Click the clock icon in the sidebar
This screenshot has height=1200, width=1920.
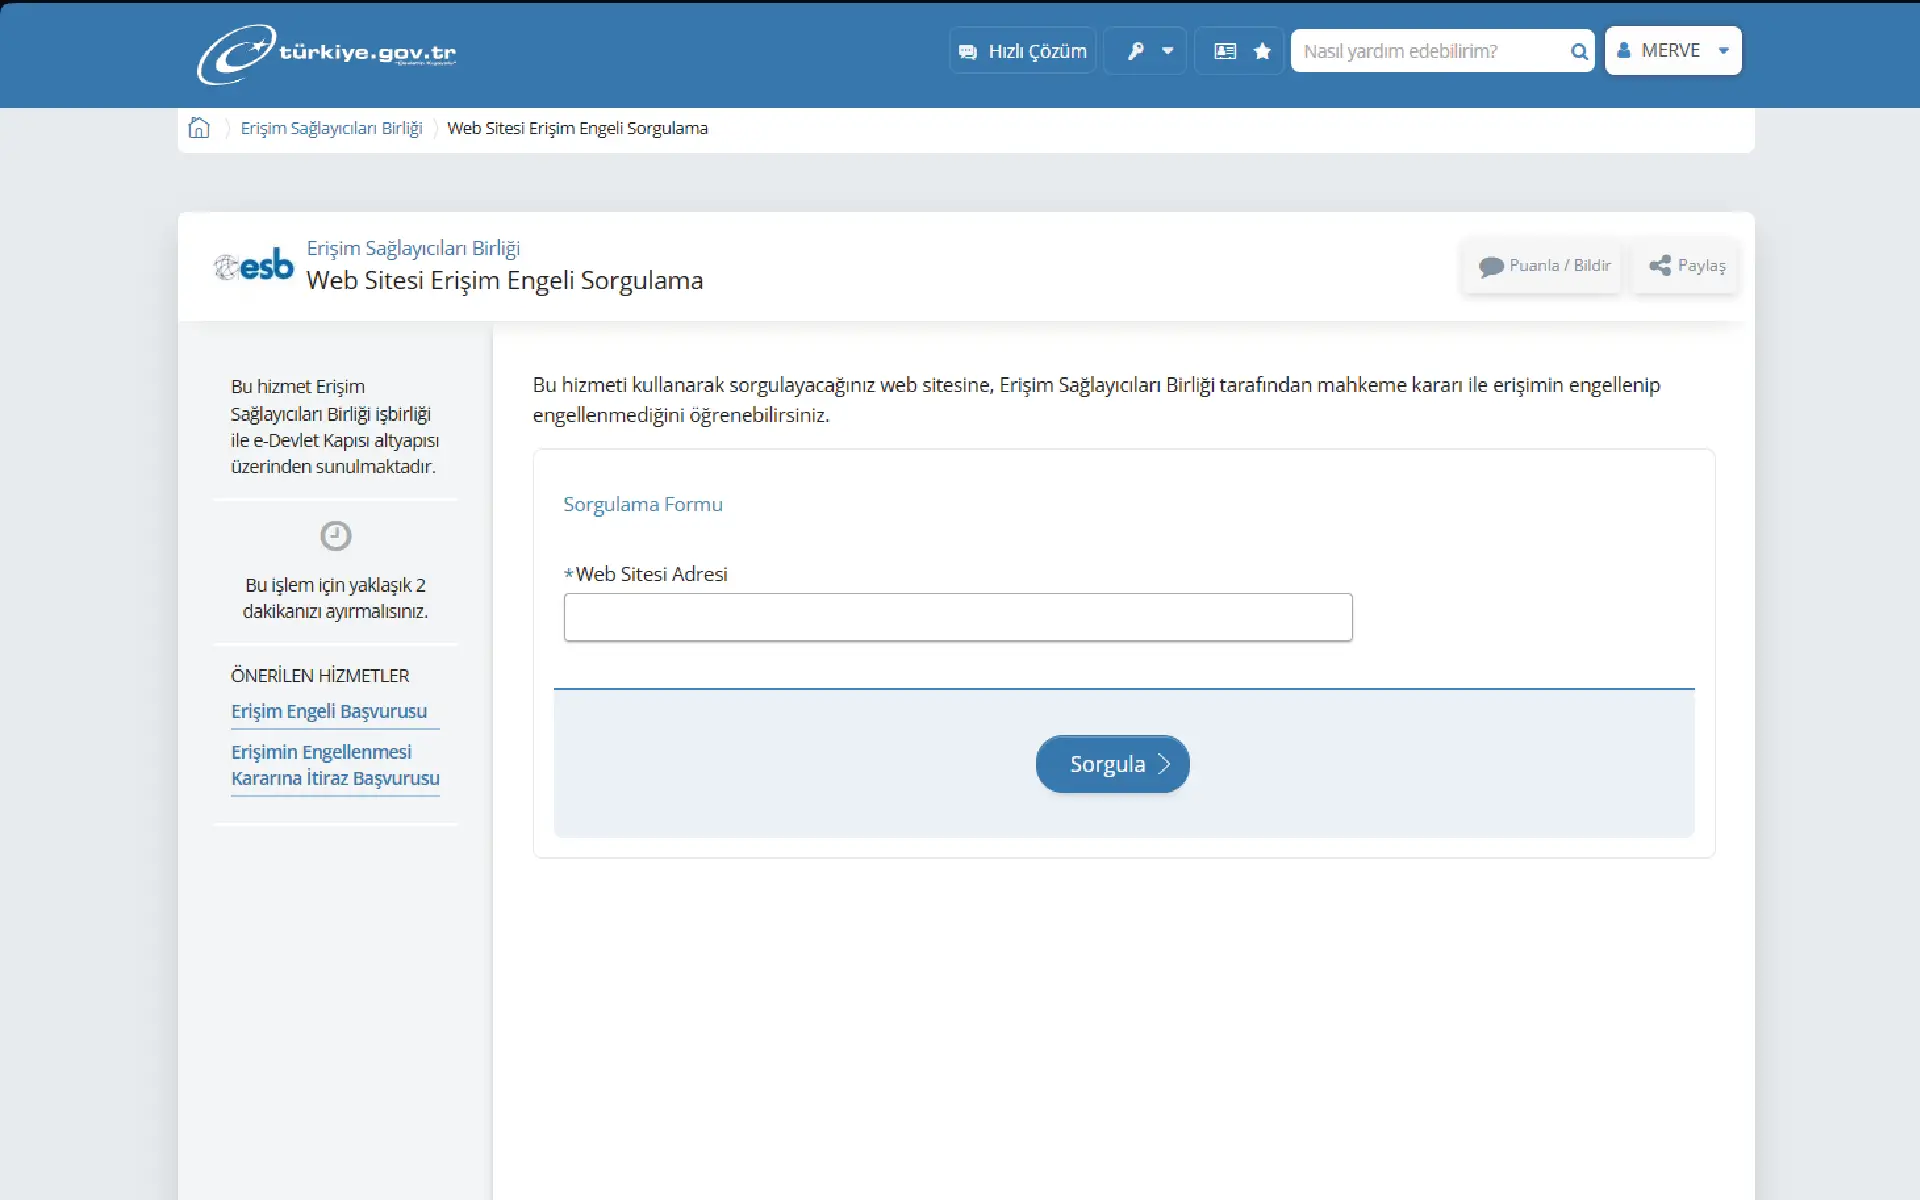[335, 536]
